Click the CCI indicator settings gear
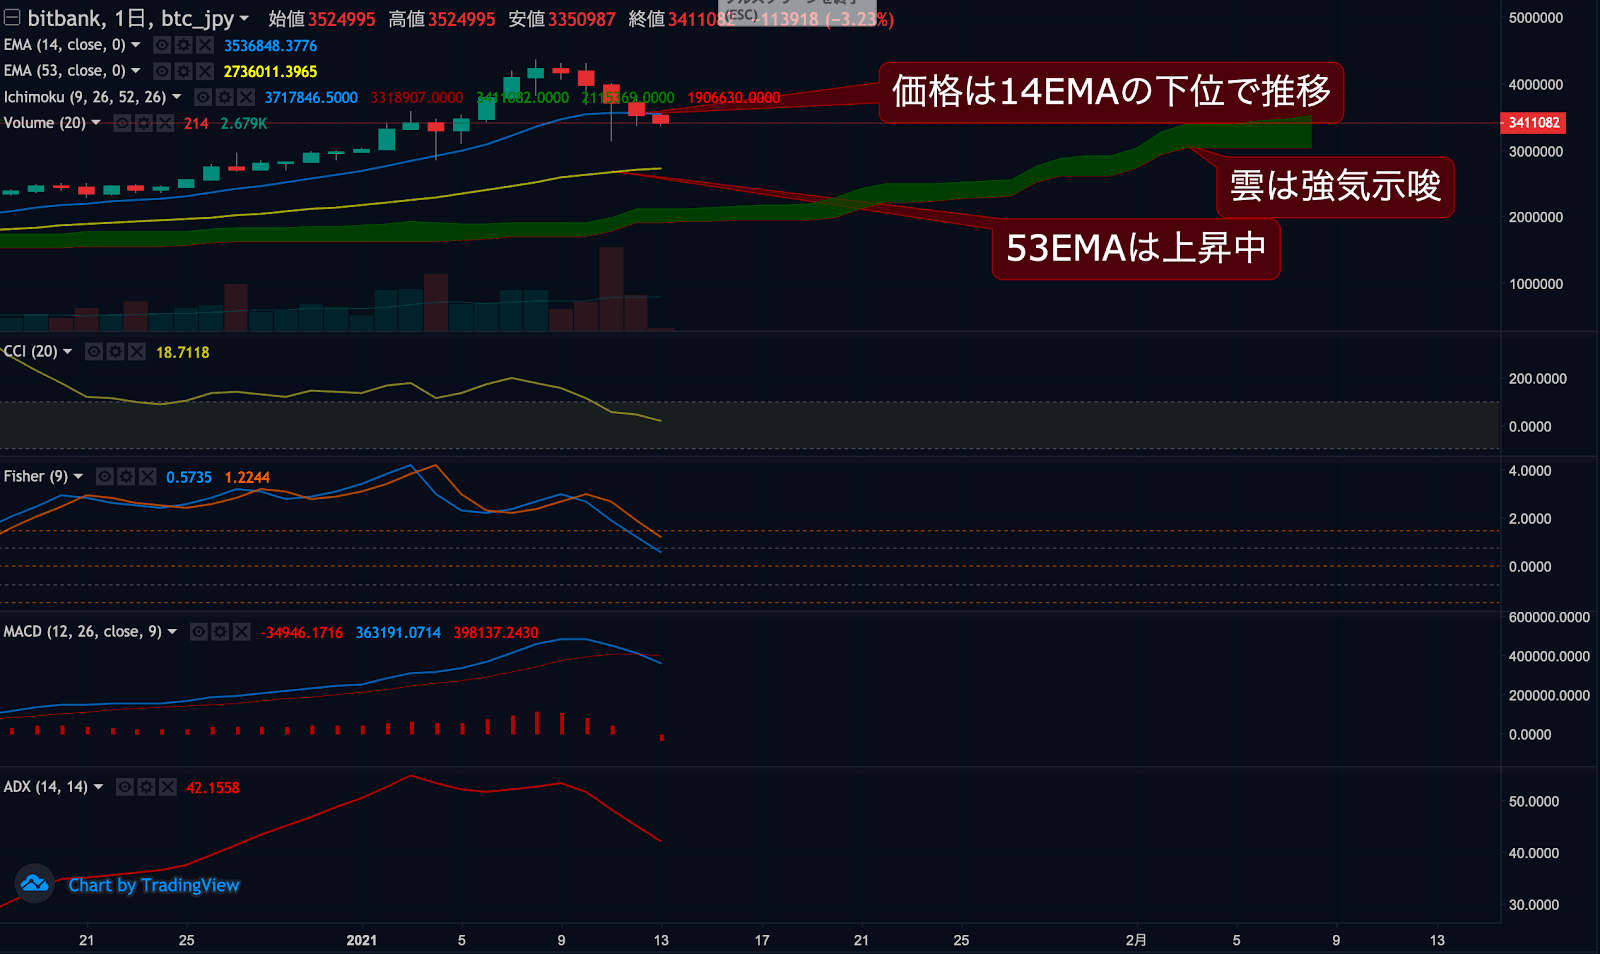 115,352
